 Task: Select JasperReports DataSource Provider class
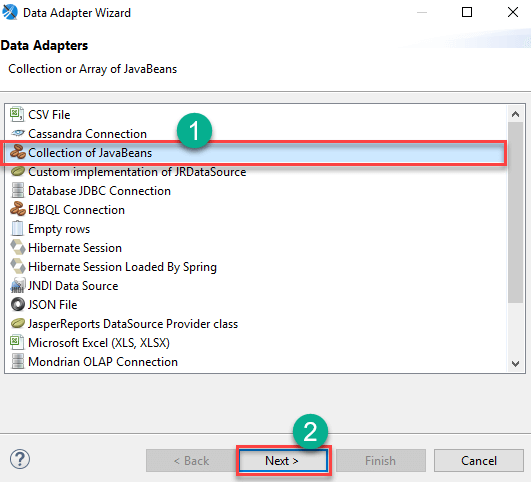[x=133, y=324]
